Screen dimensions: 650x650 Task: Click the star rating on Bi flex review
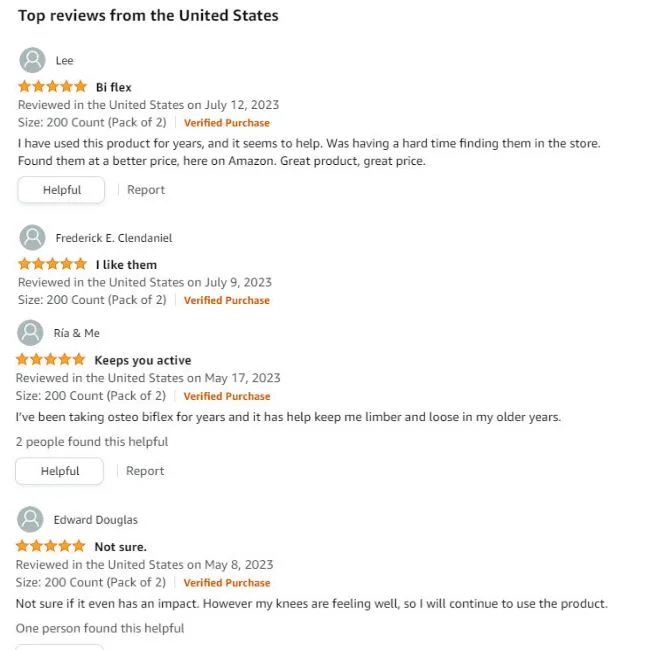[52, 87]
